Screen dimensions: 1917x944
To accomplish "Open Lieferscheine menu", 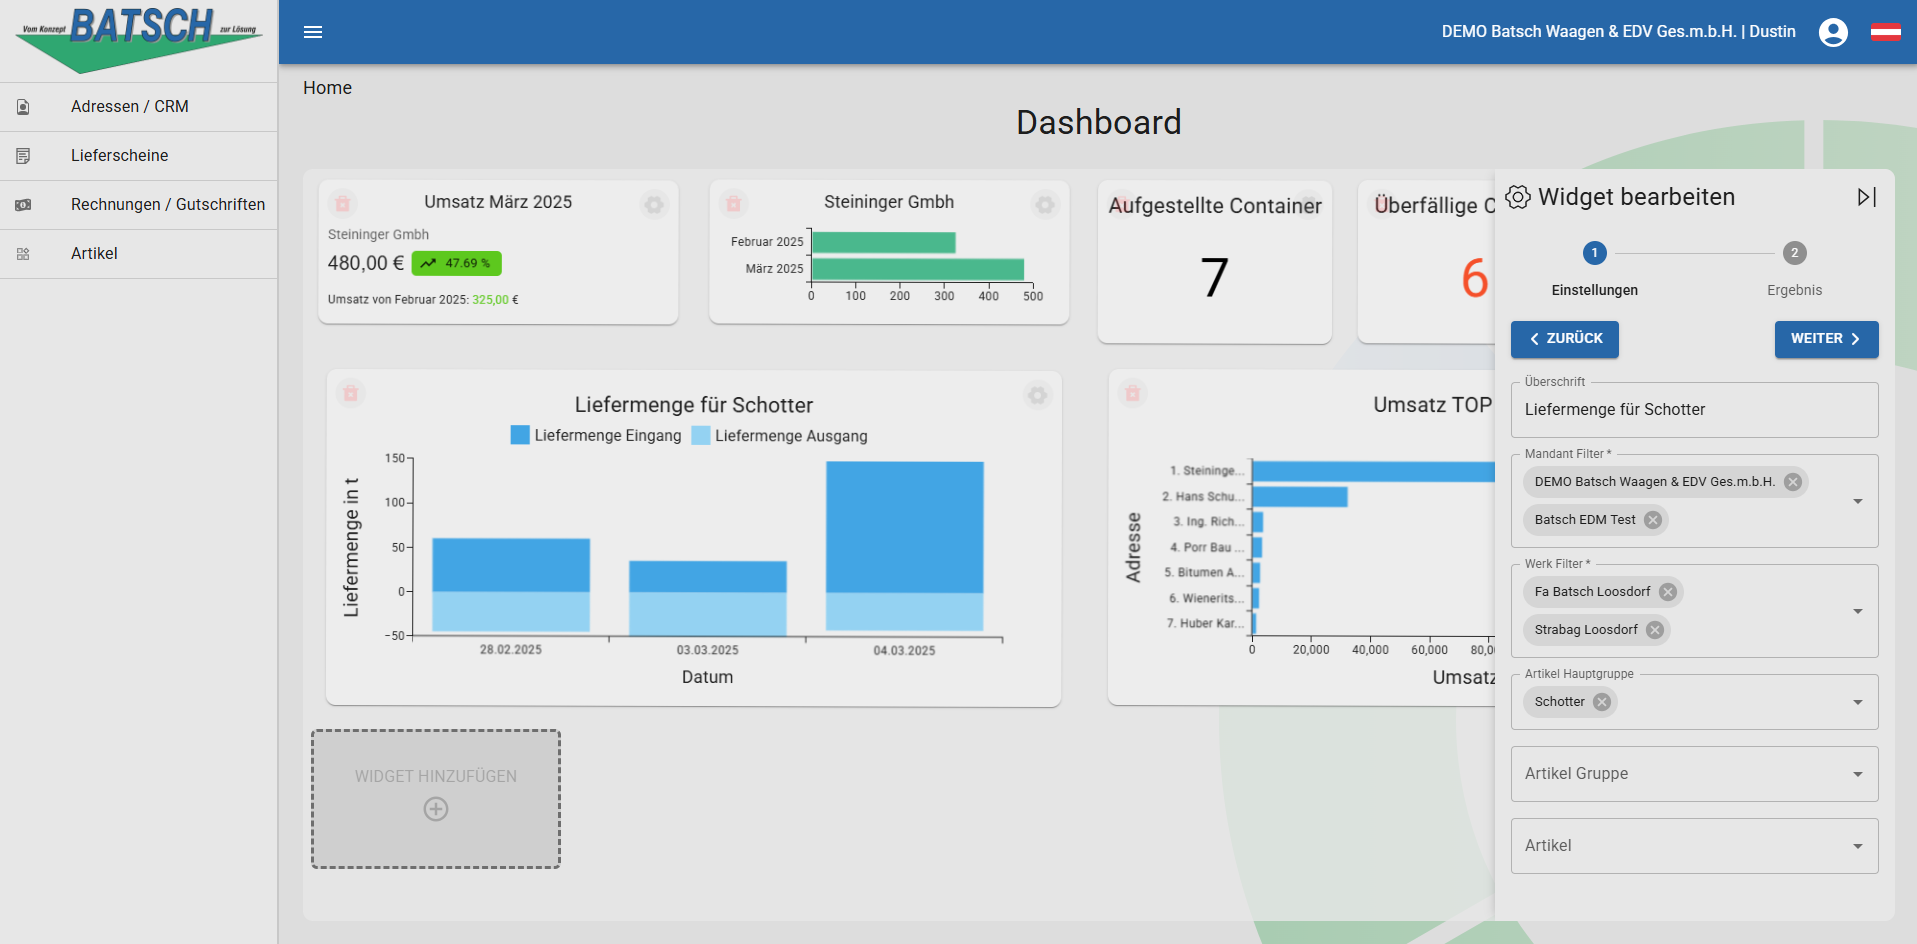I will click(x=138, y=156).
